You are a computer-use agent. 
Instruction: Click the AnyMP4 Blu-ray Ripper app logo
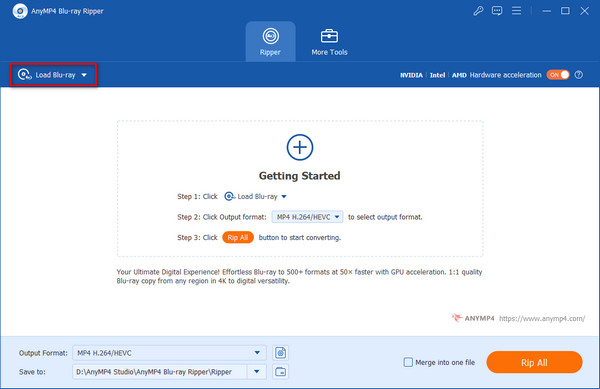(20, 11)
